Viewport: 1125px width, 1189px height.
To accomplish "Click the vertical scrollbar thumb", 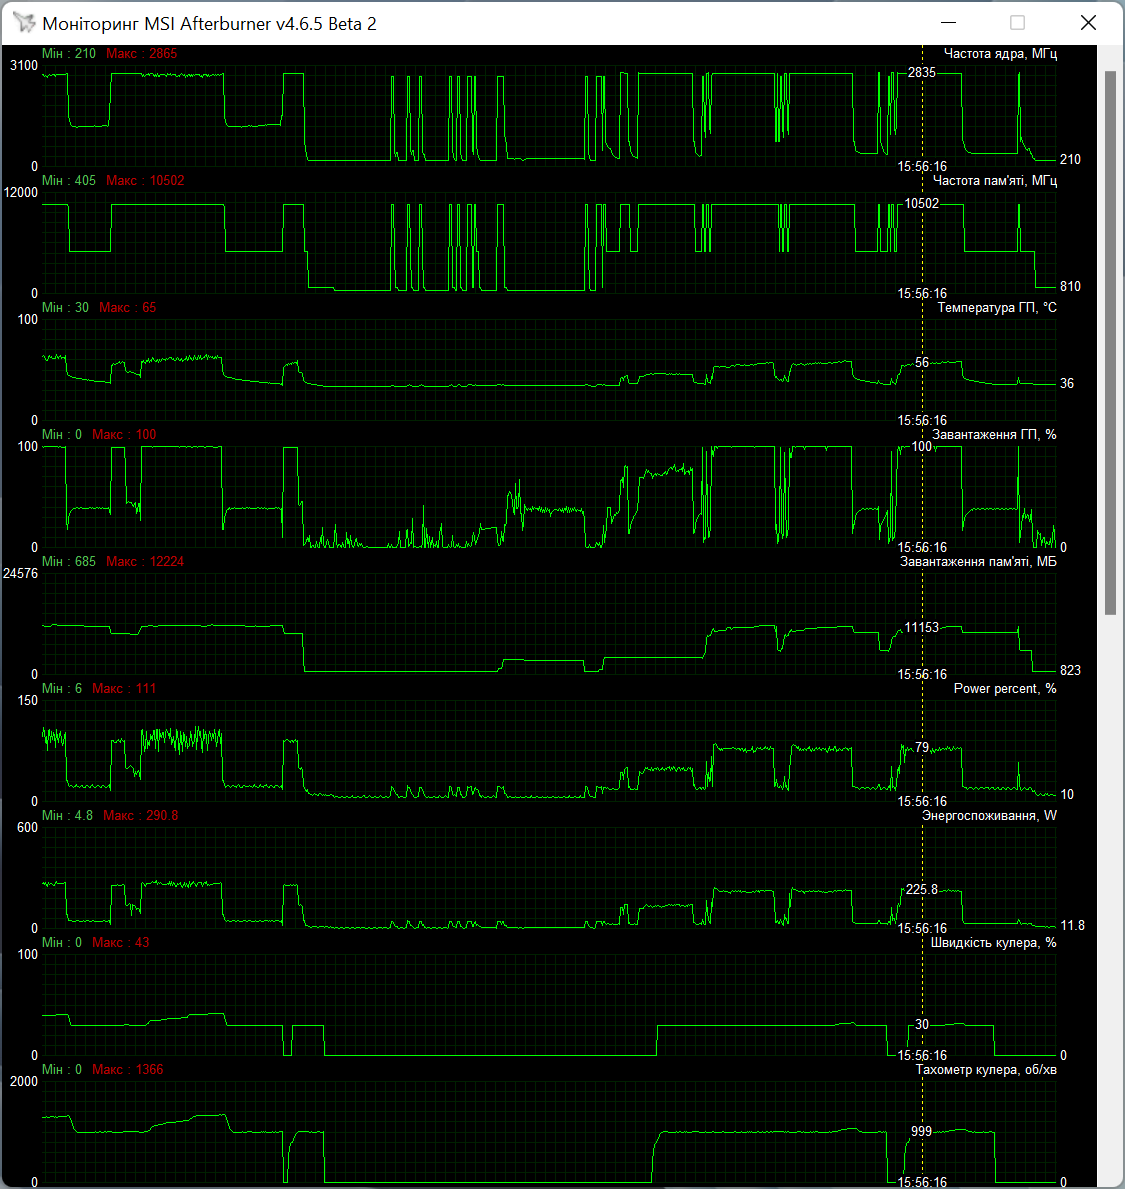I will point(1111,343).
